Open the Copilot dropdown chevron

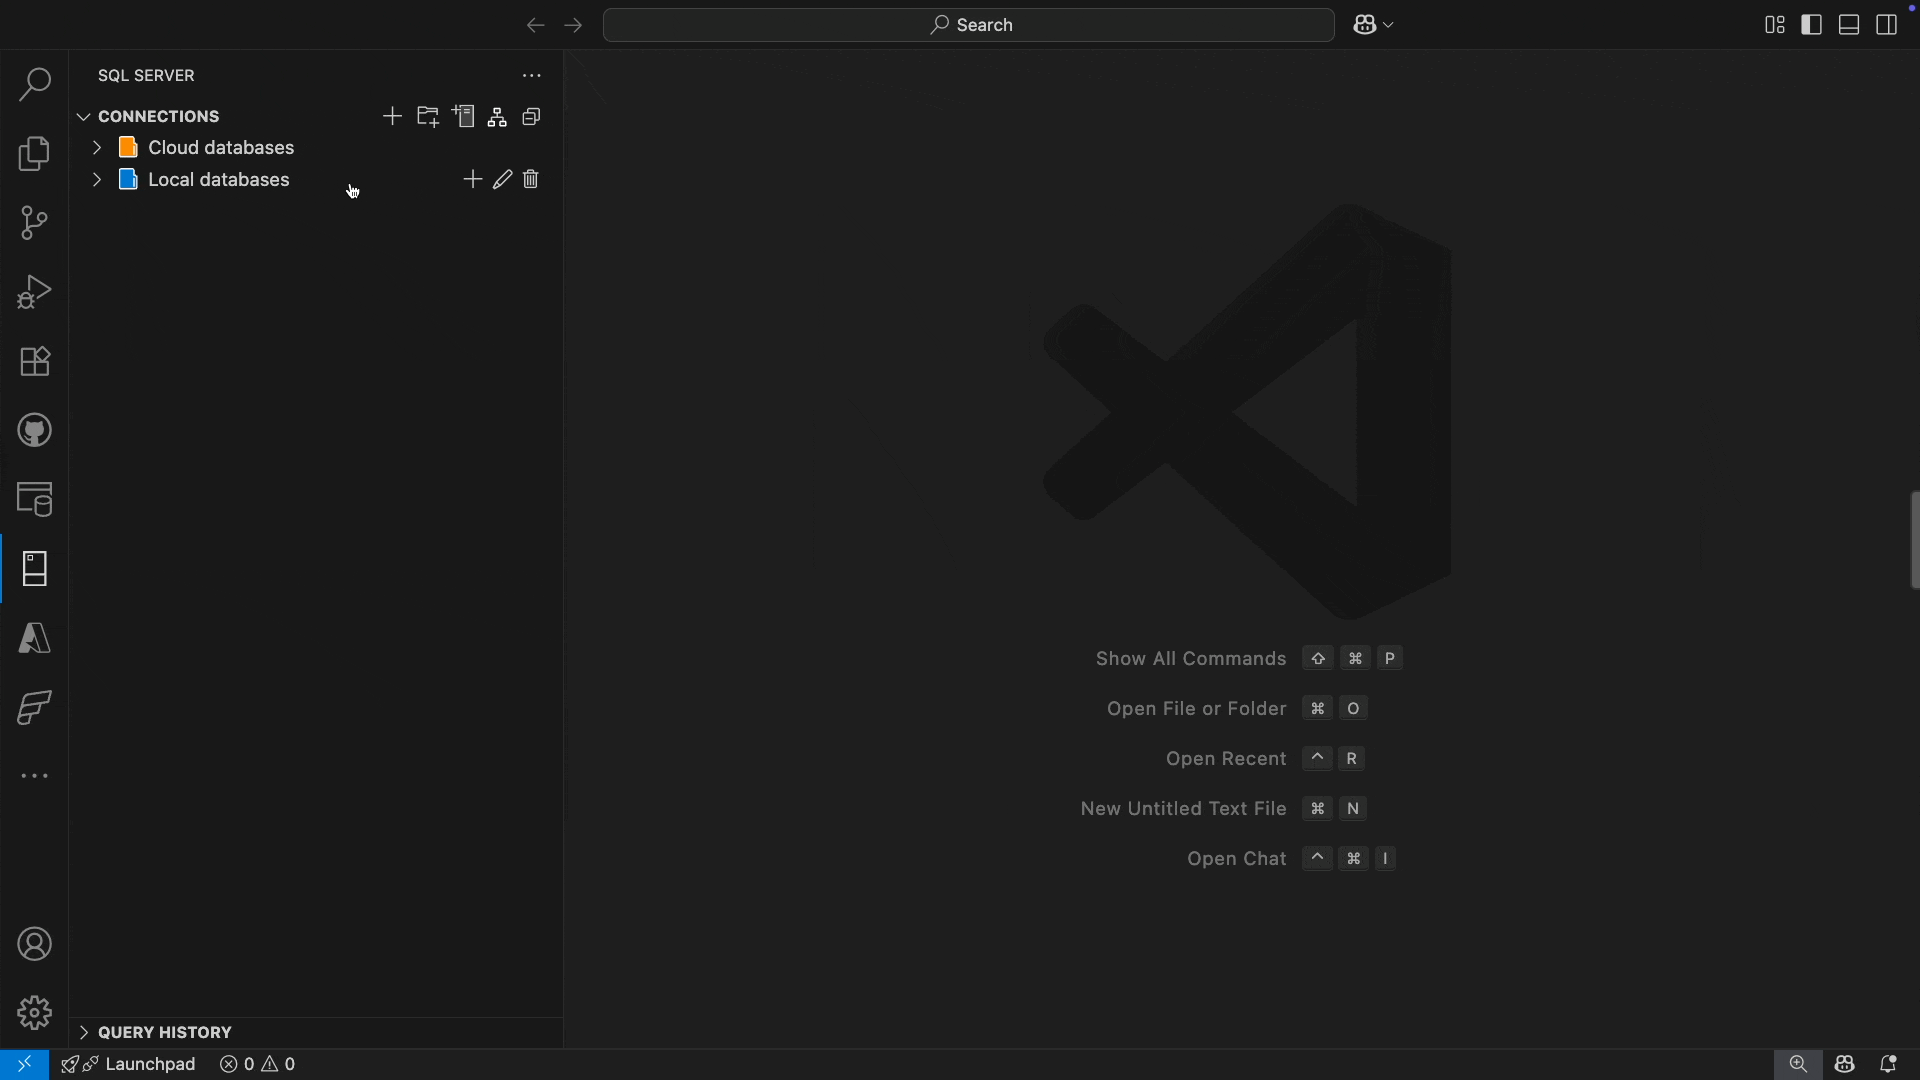[1388, 25]
